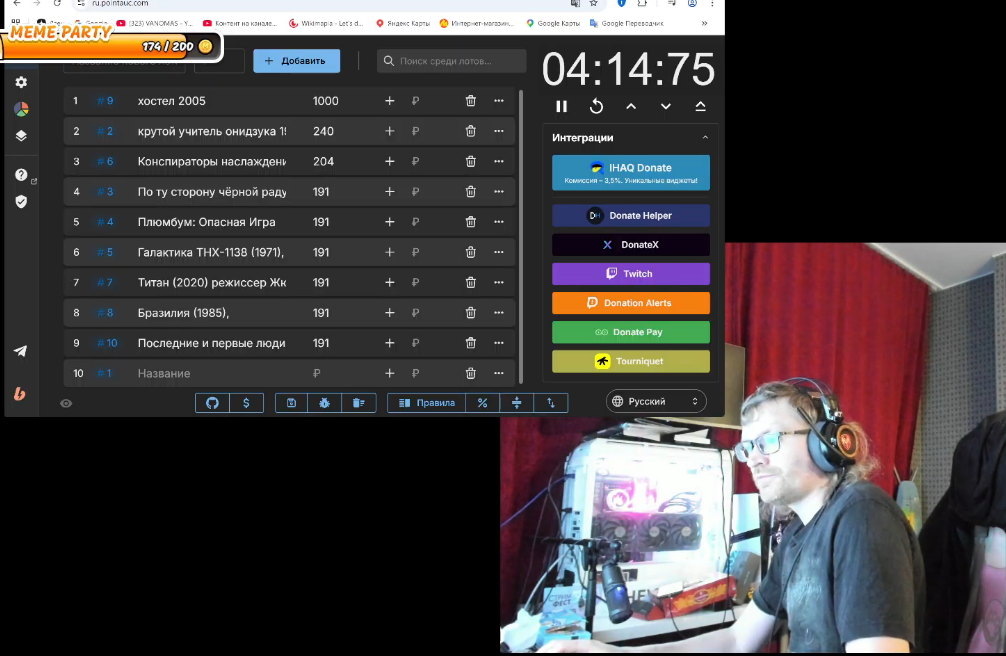Focus the Поиск среди лотов search field
Image resolution: width=1006 pixels, height=656 pixels.
point(452,61)
